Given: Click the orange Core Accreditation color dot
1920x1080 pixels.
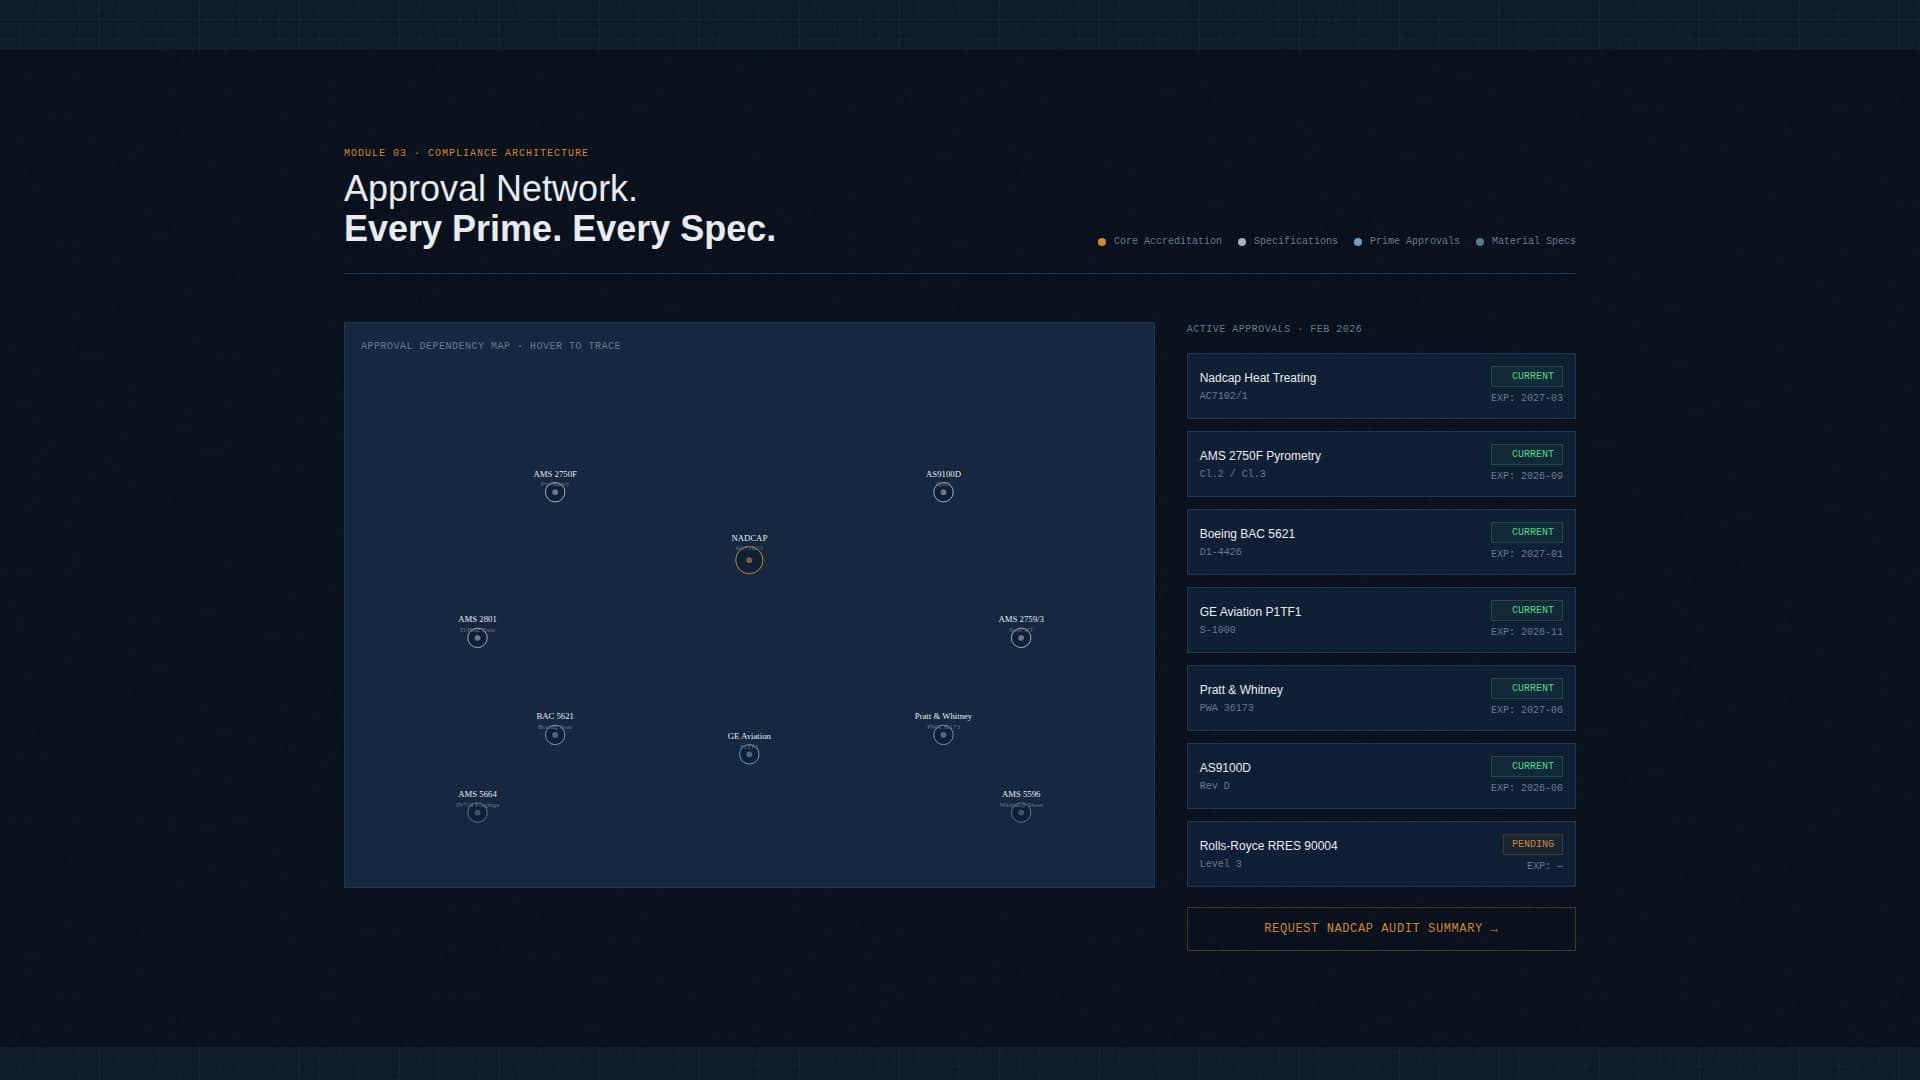Looking at the screenshot, I should pyautogui.click(x=1101, y=241).
